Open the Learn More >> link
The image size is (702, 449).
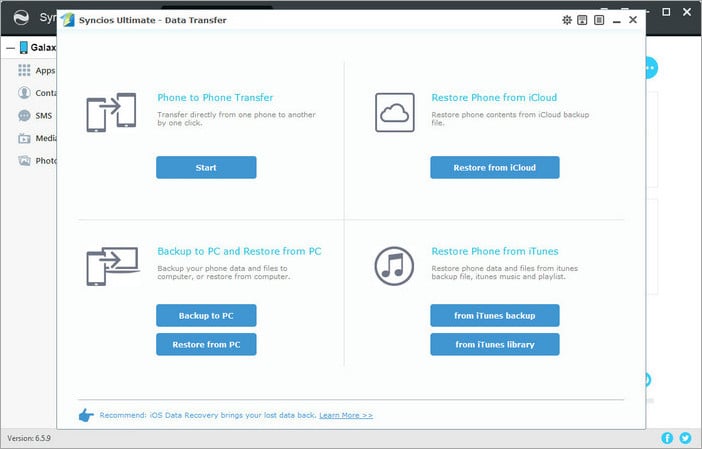click(x=346, y=415)
